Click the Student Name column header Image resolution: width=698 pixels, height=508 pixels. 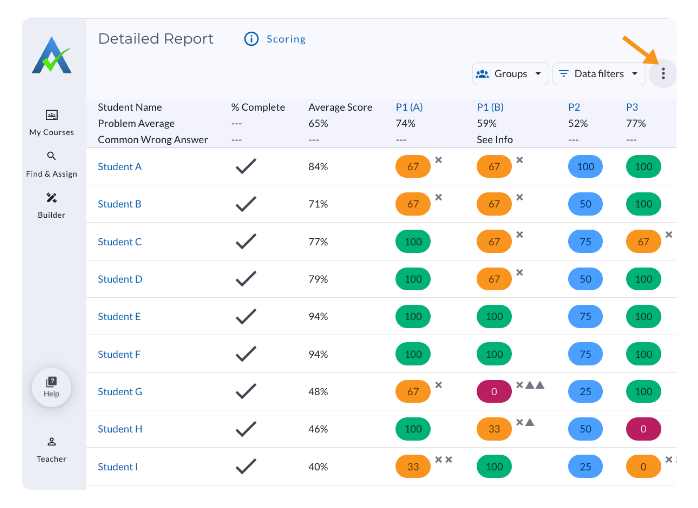pyautogui.click(x=130, y=107)
